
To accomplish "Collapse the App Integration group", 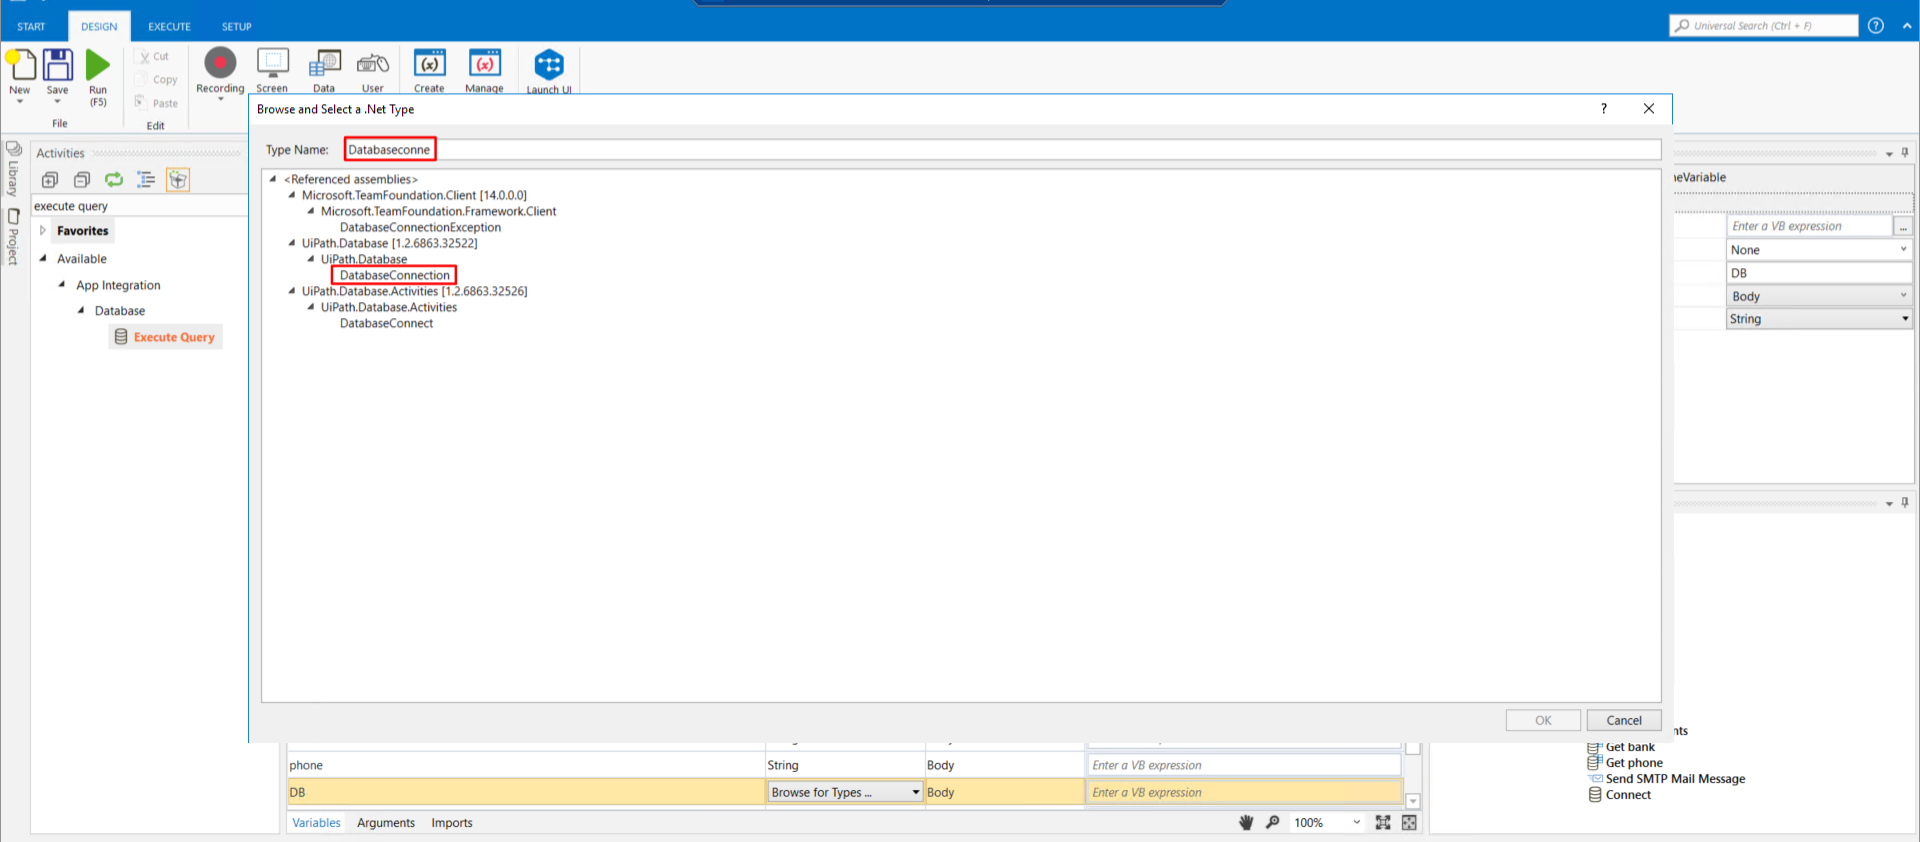I will [62, 285].
